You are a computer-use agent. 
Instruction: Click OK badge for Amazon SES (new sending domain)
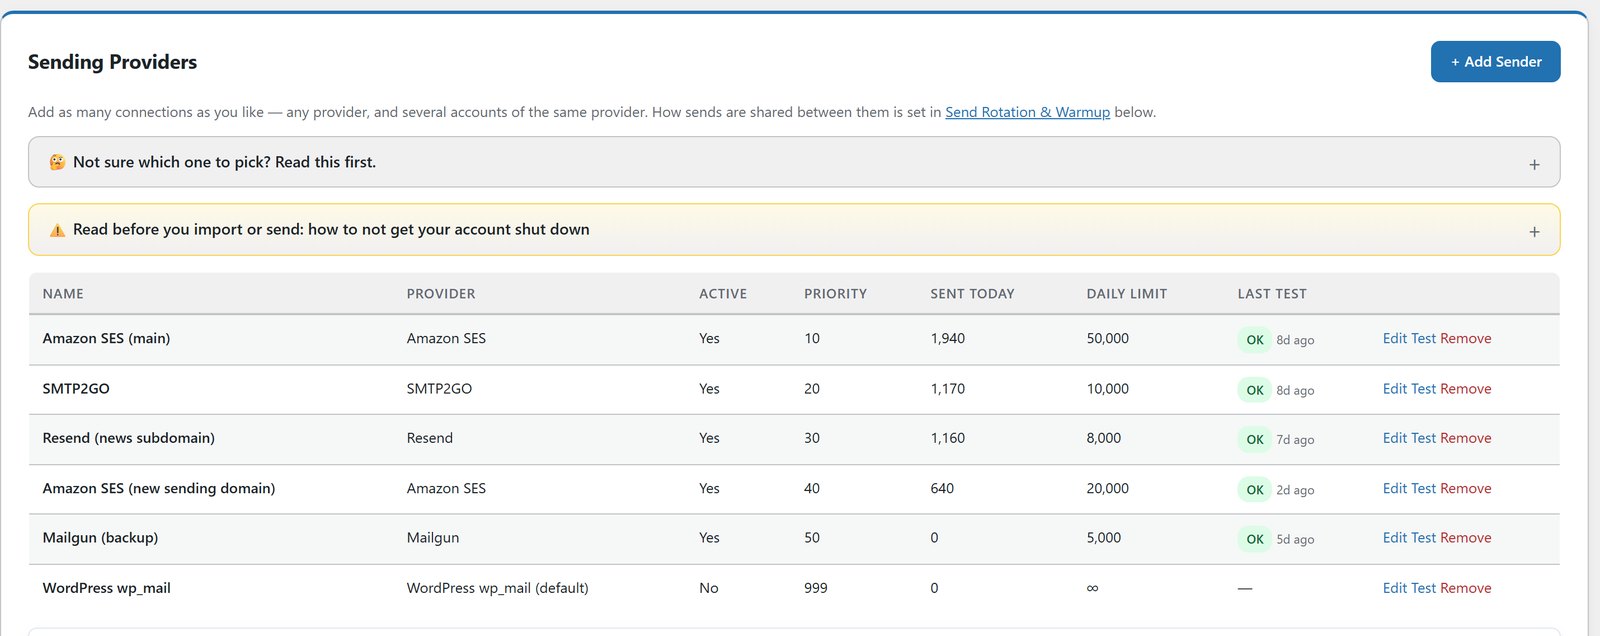tap(1255, 490)
